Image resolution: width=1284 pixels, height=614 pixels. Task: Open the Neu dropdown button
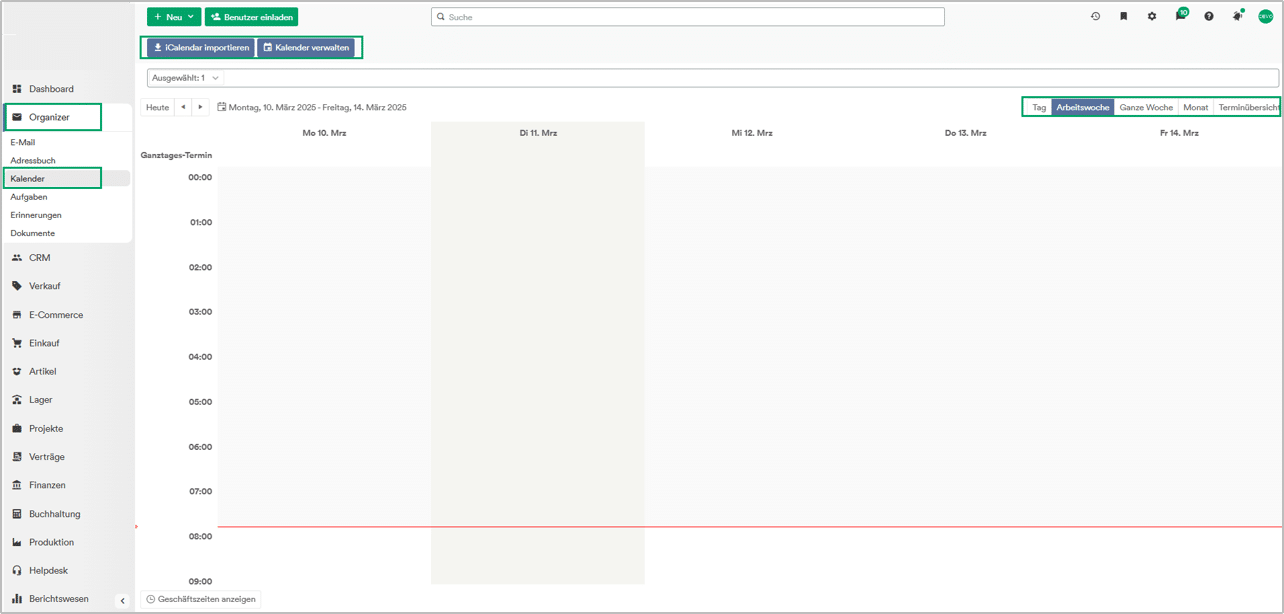(174, 17)
